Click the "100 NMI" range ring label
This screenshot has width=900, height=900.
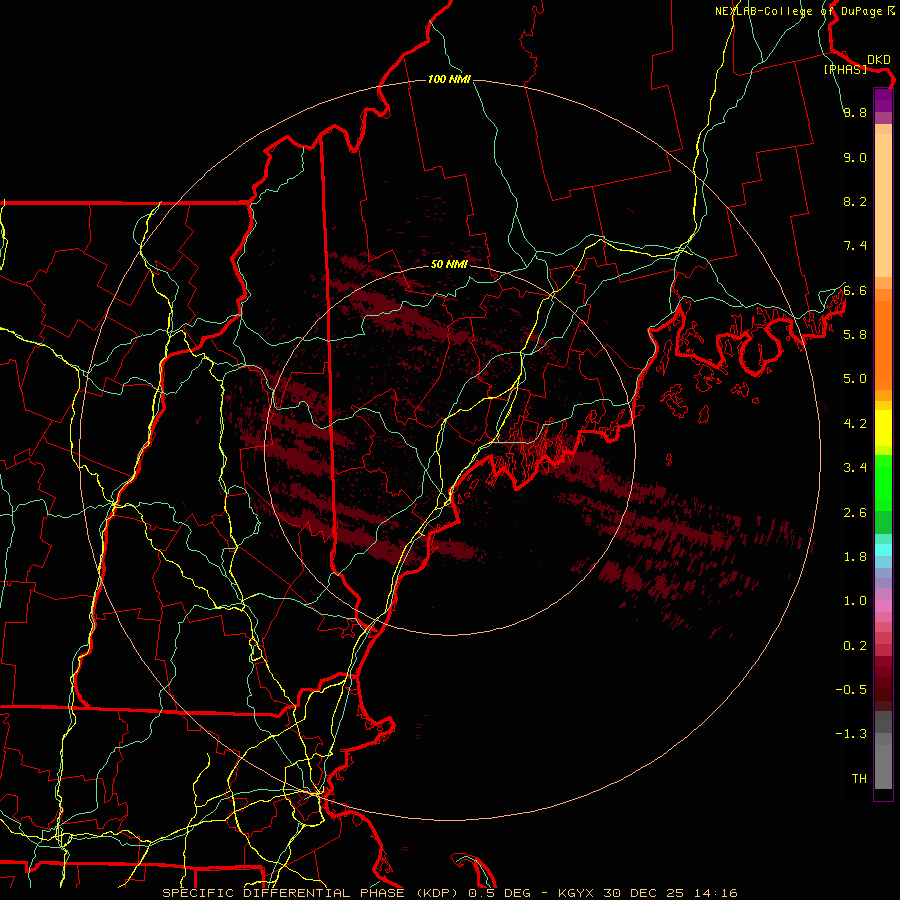coord(449,79)
